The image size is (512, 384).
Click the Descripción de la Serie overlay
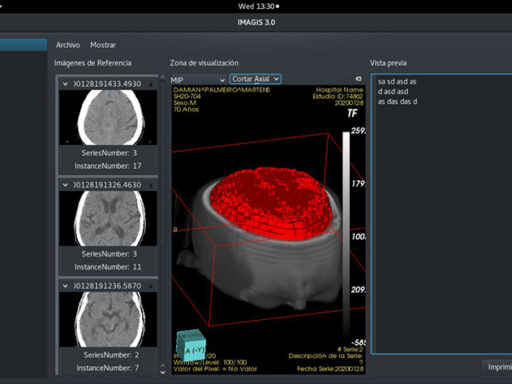coord(326,356)
